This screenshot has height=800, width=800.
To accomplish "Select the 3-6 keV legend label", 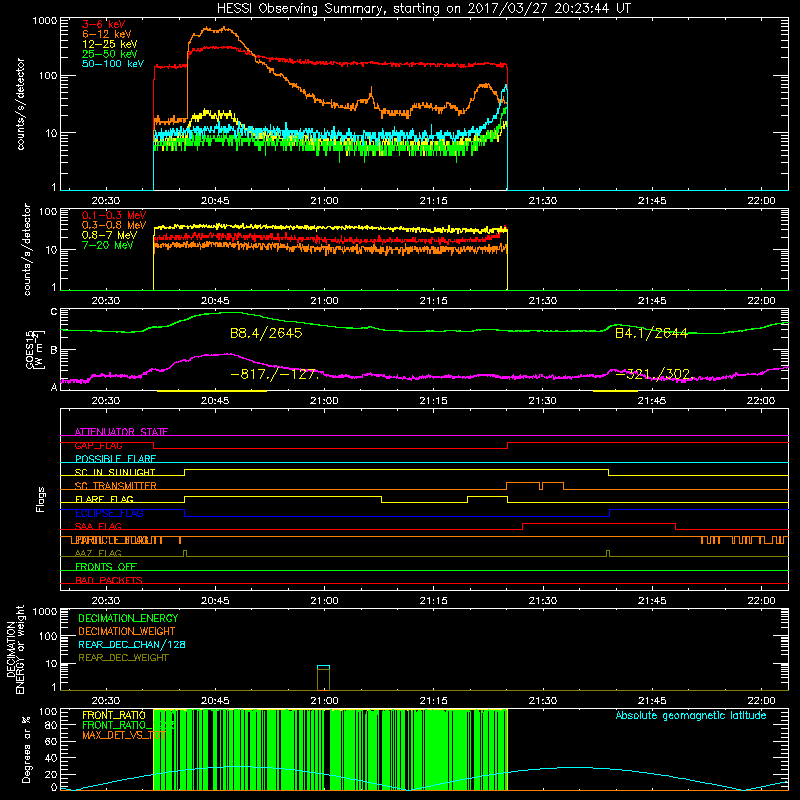I will [x=103, y=24].
